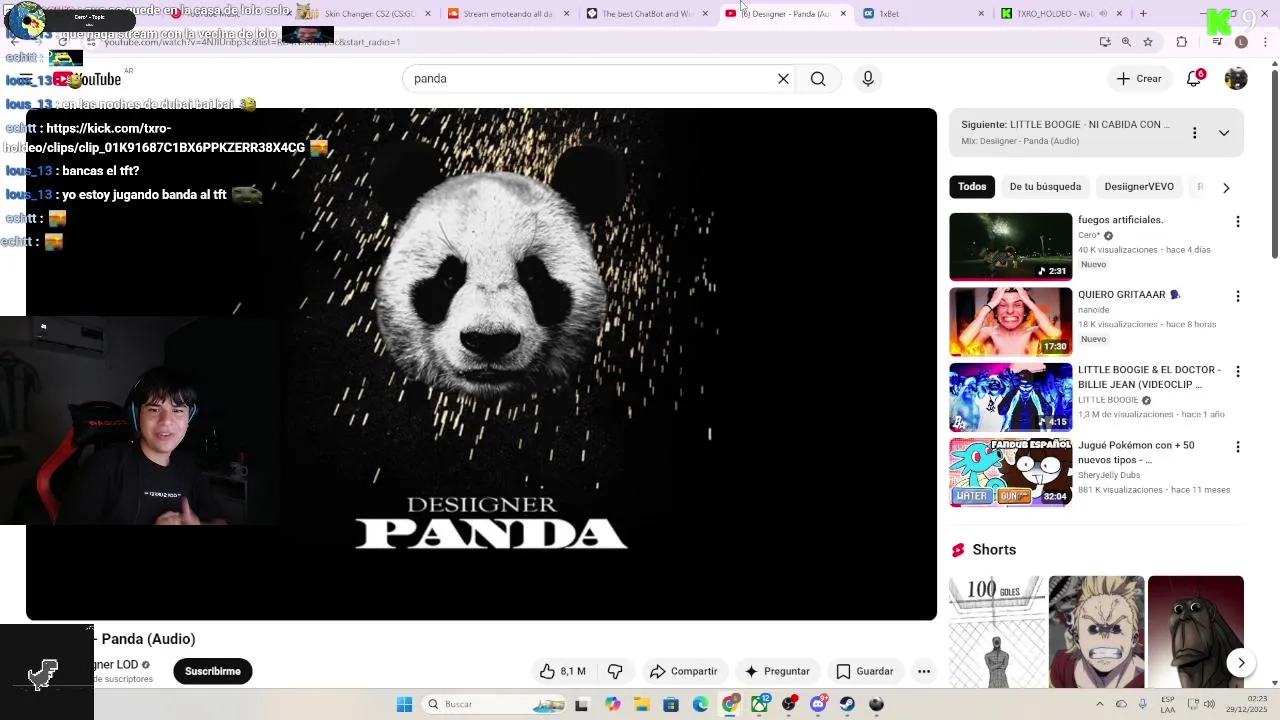Open the Chrome three-dot menu
The image size is (1280, 720).
[1265, 42]
